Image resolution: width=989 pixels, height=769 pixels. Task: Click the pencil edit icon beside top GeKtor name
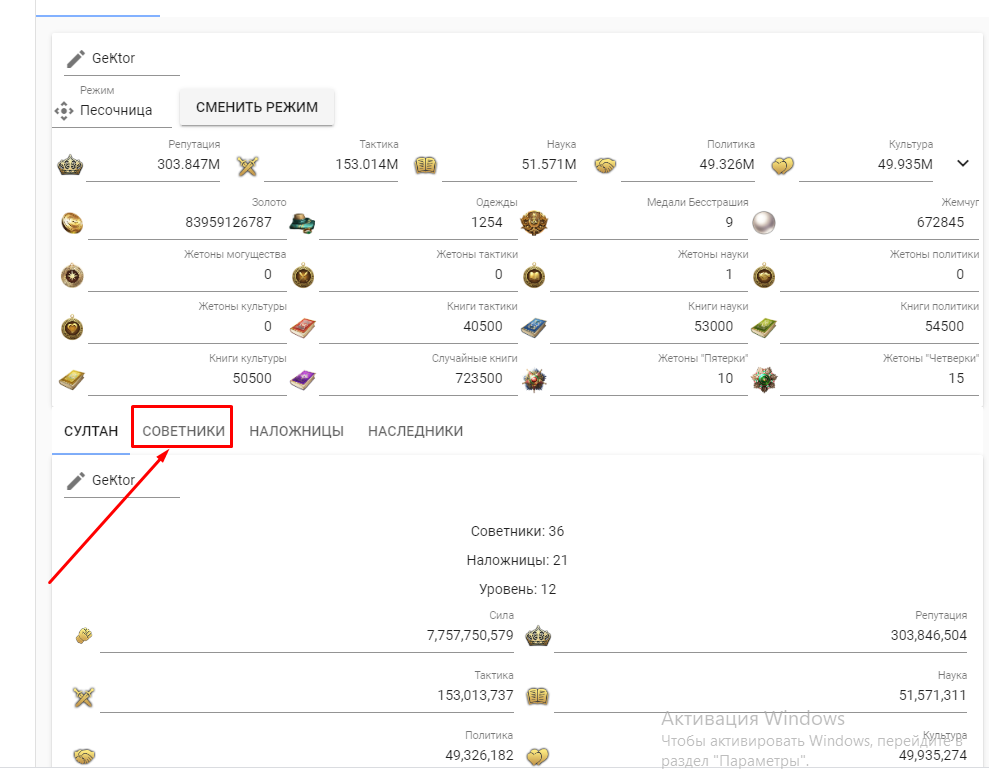(x=76, y=59)
